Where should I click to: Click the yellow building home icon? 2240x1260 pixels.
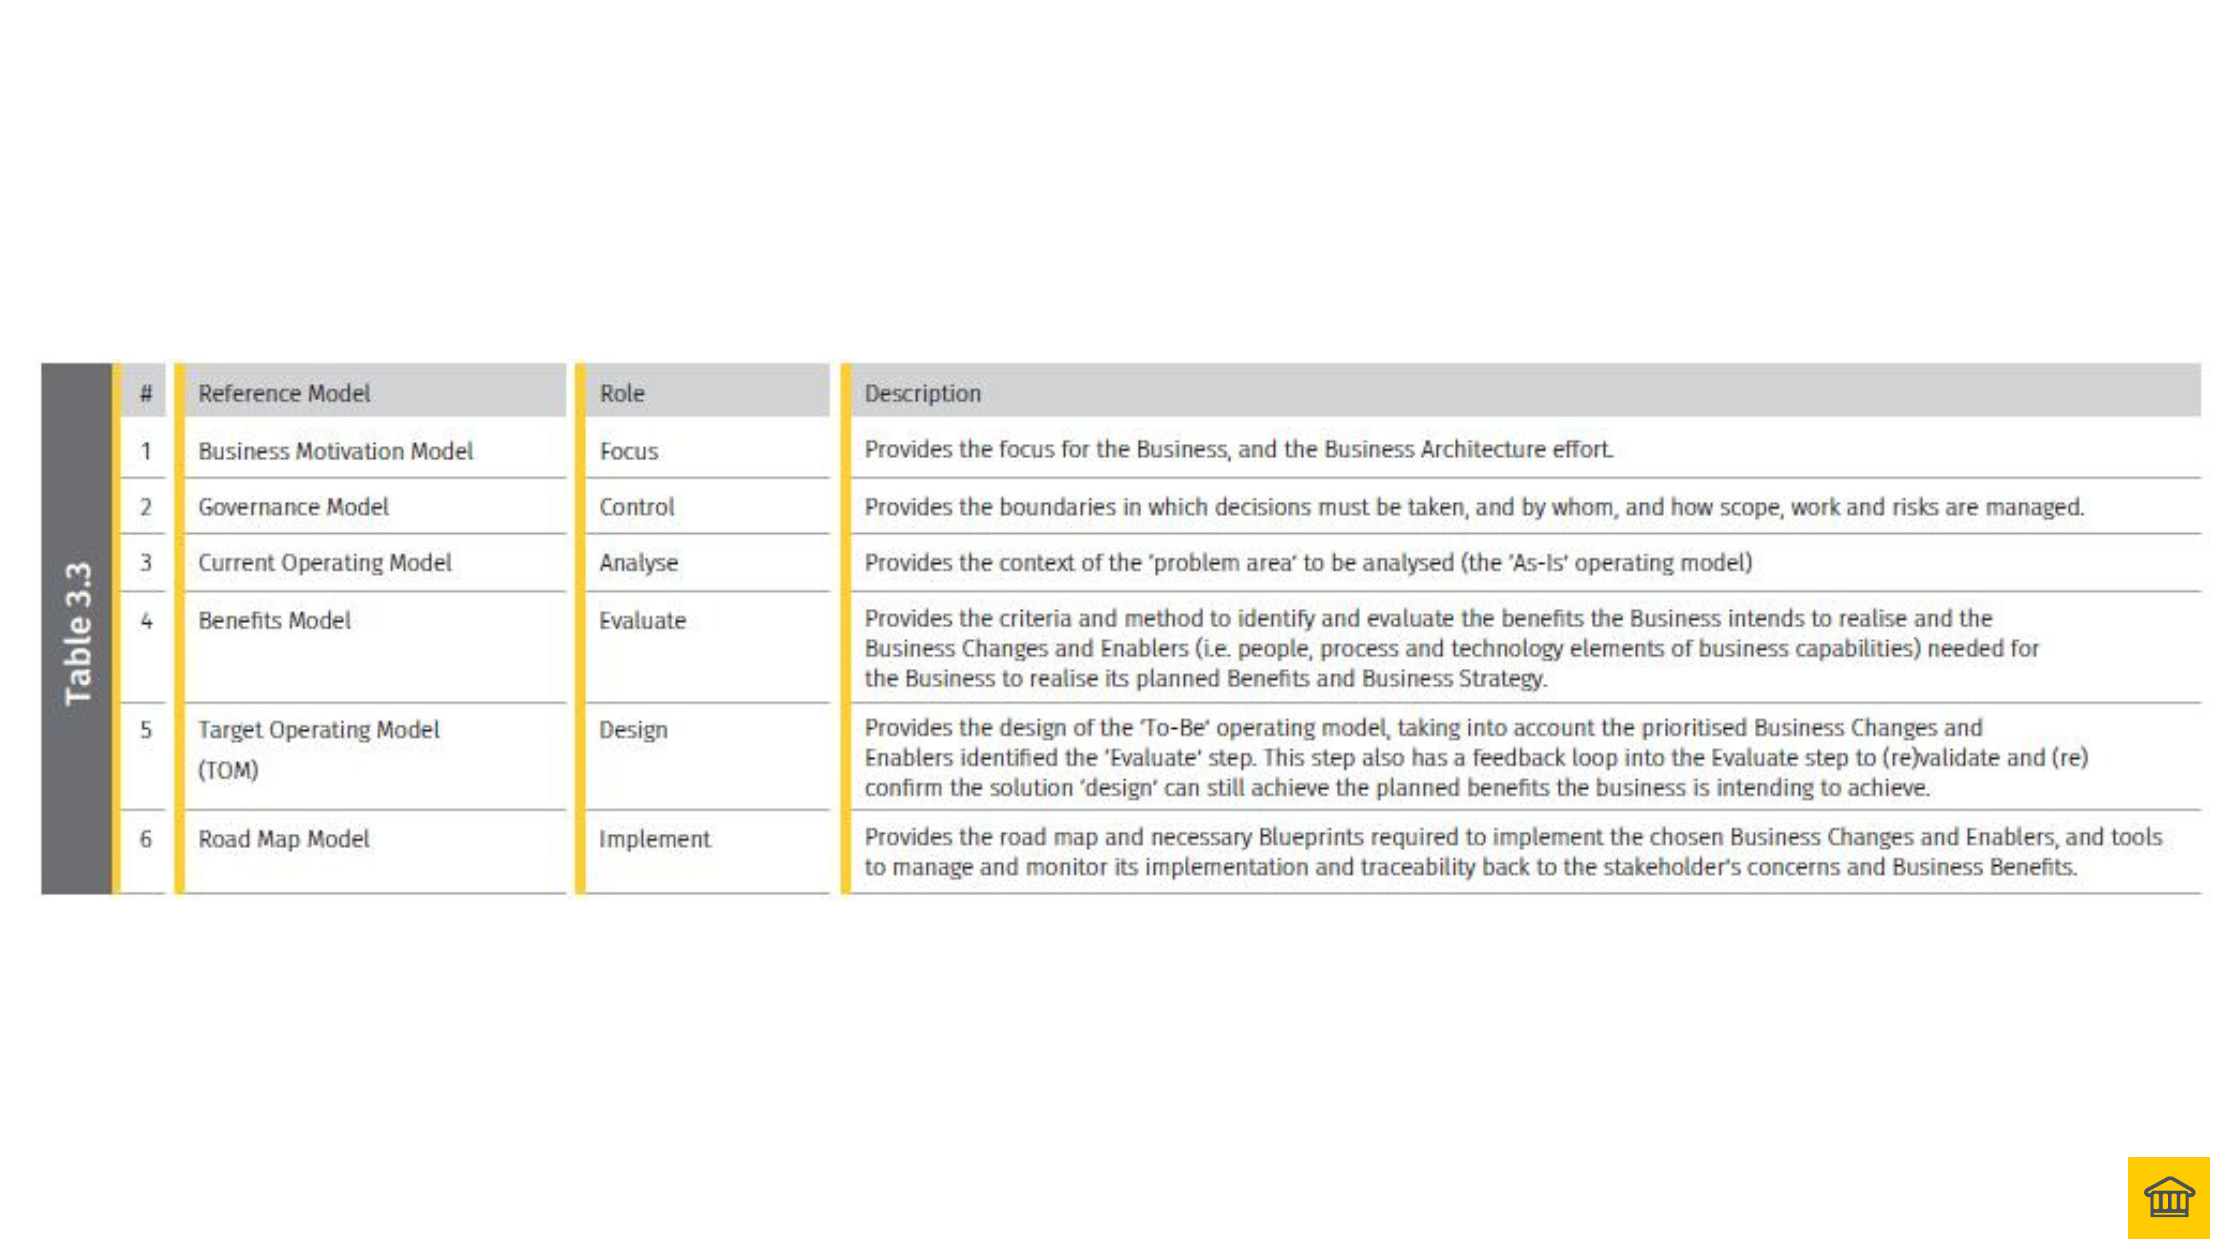2167,1196
